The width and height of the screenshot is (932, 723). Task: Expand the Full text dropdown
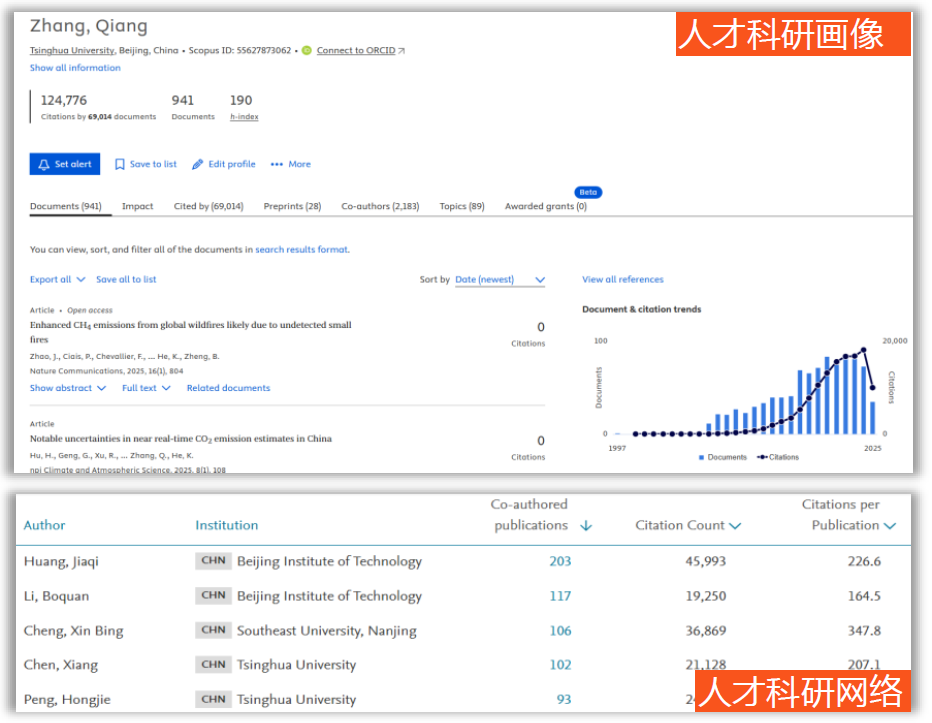point(146,388)
